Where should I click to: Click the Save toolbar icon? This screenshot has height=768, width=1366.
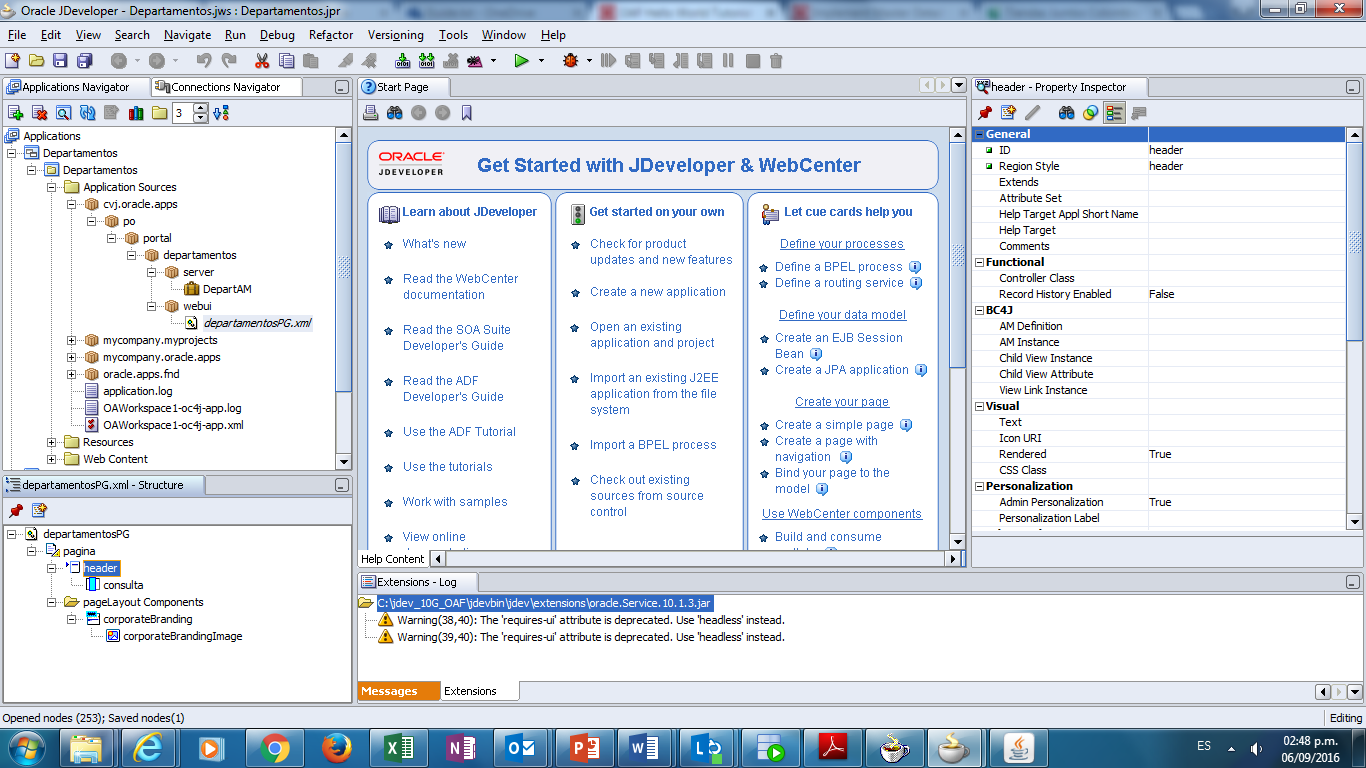point(59,61)
